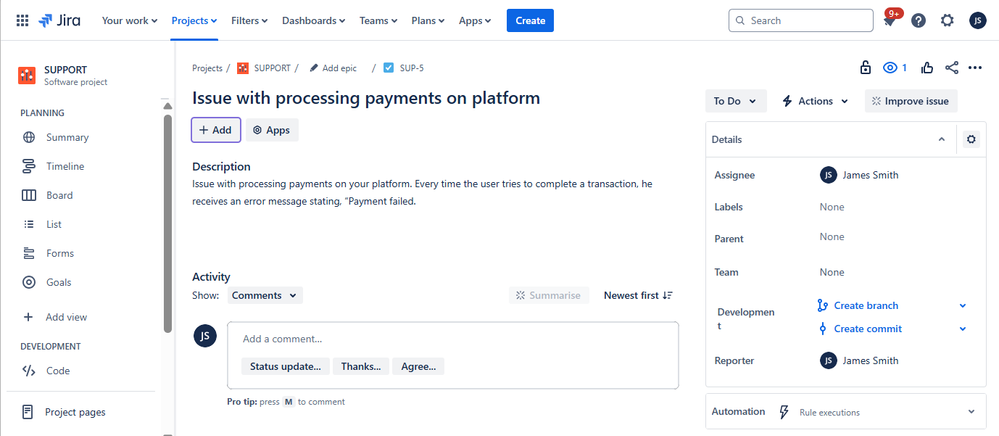Viewport: 999px width, 436px height.
Task: Click the sidebar vertical scrollbar
Action: 168,223
